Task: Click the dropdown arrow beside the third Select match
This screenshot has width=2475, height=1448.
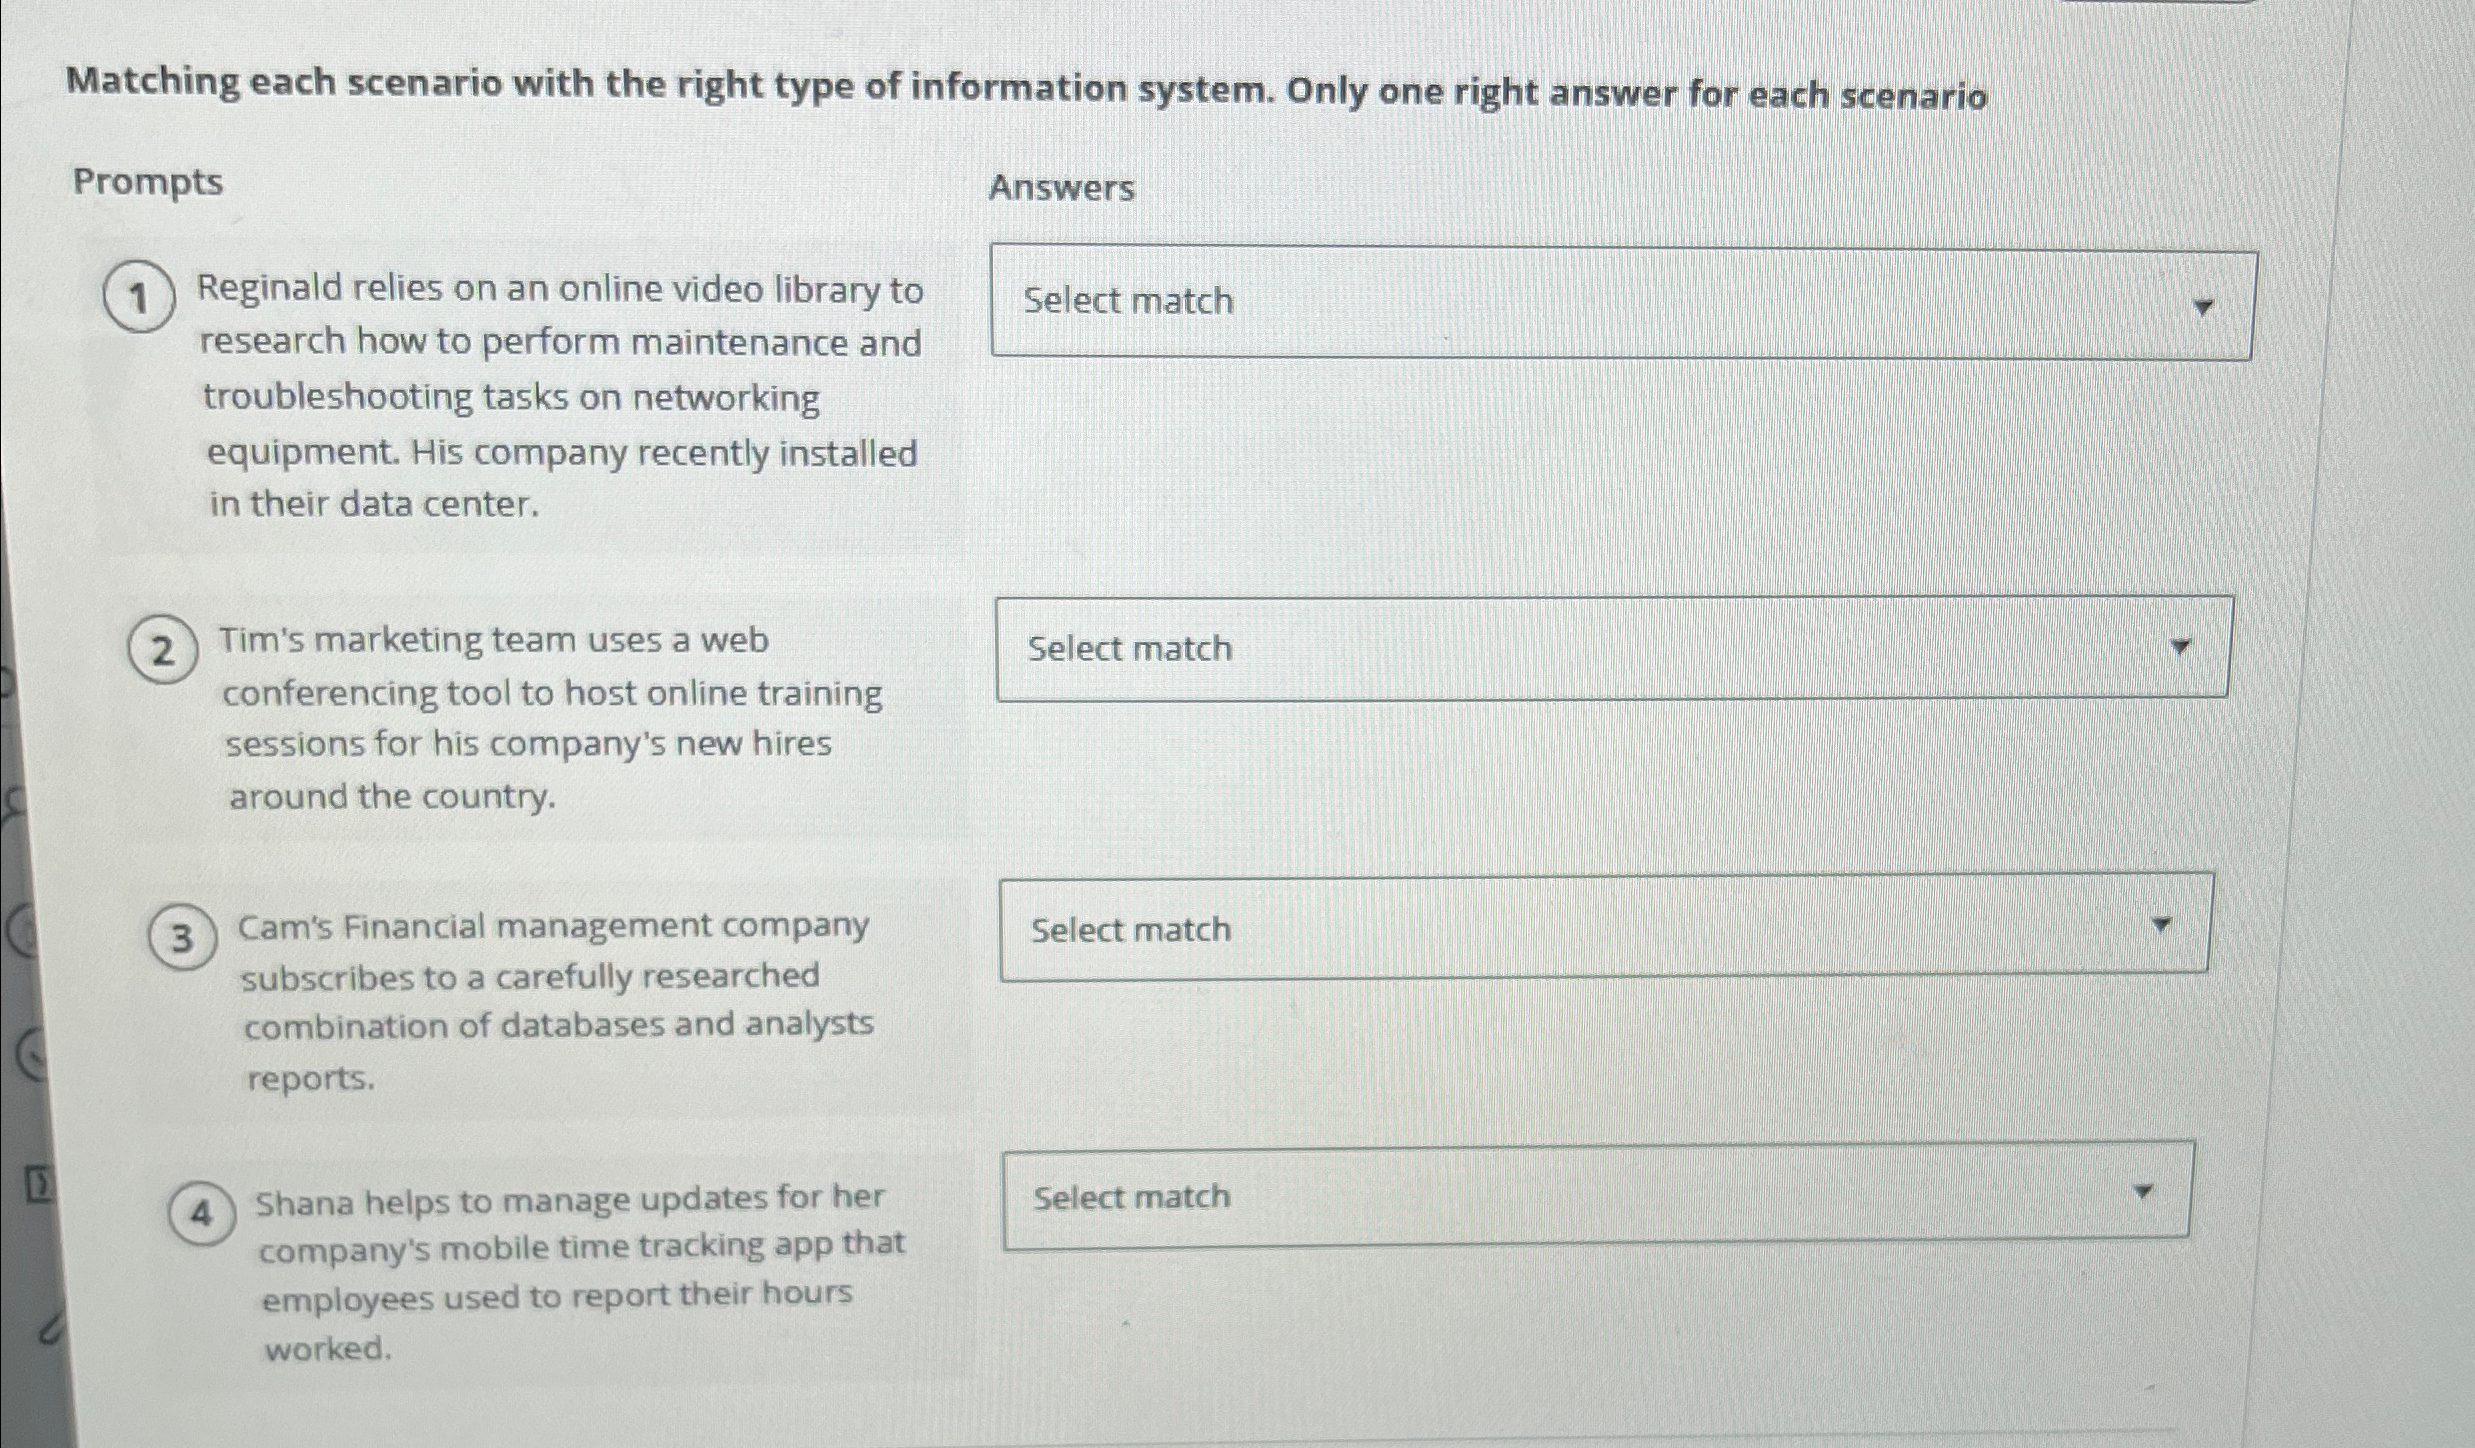Action: tap(2164, 925)
